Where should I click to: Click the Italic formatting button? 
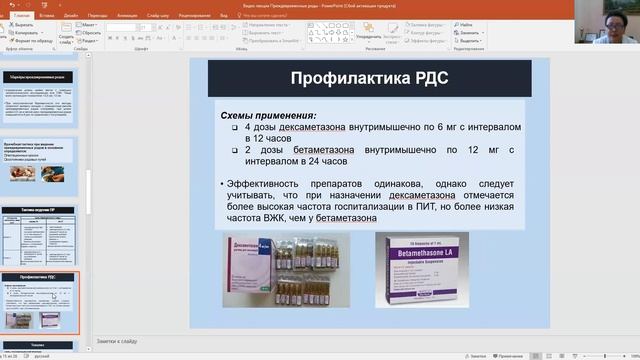(x=118, y=38)
